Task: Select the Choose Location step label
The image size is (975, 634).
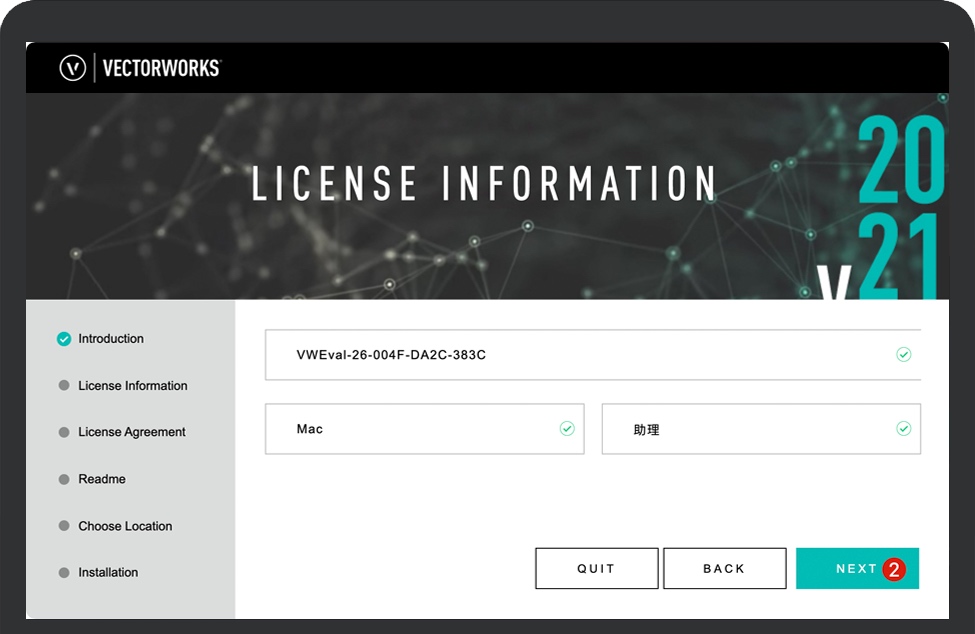Action: 125,526
